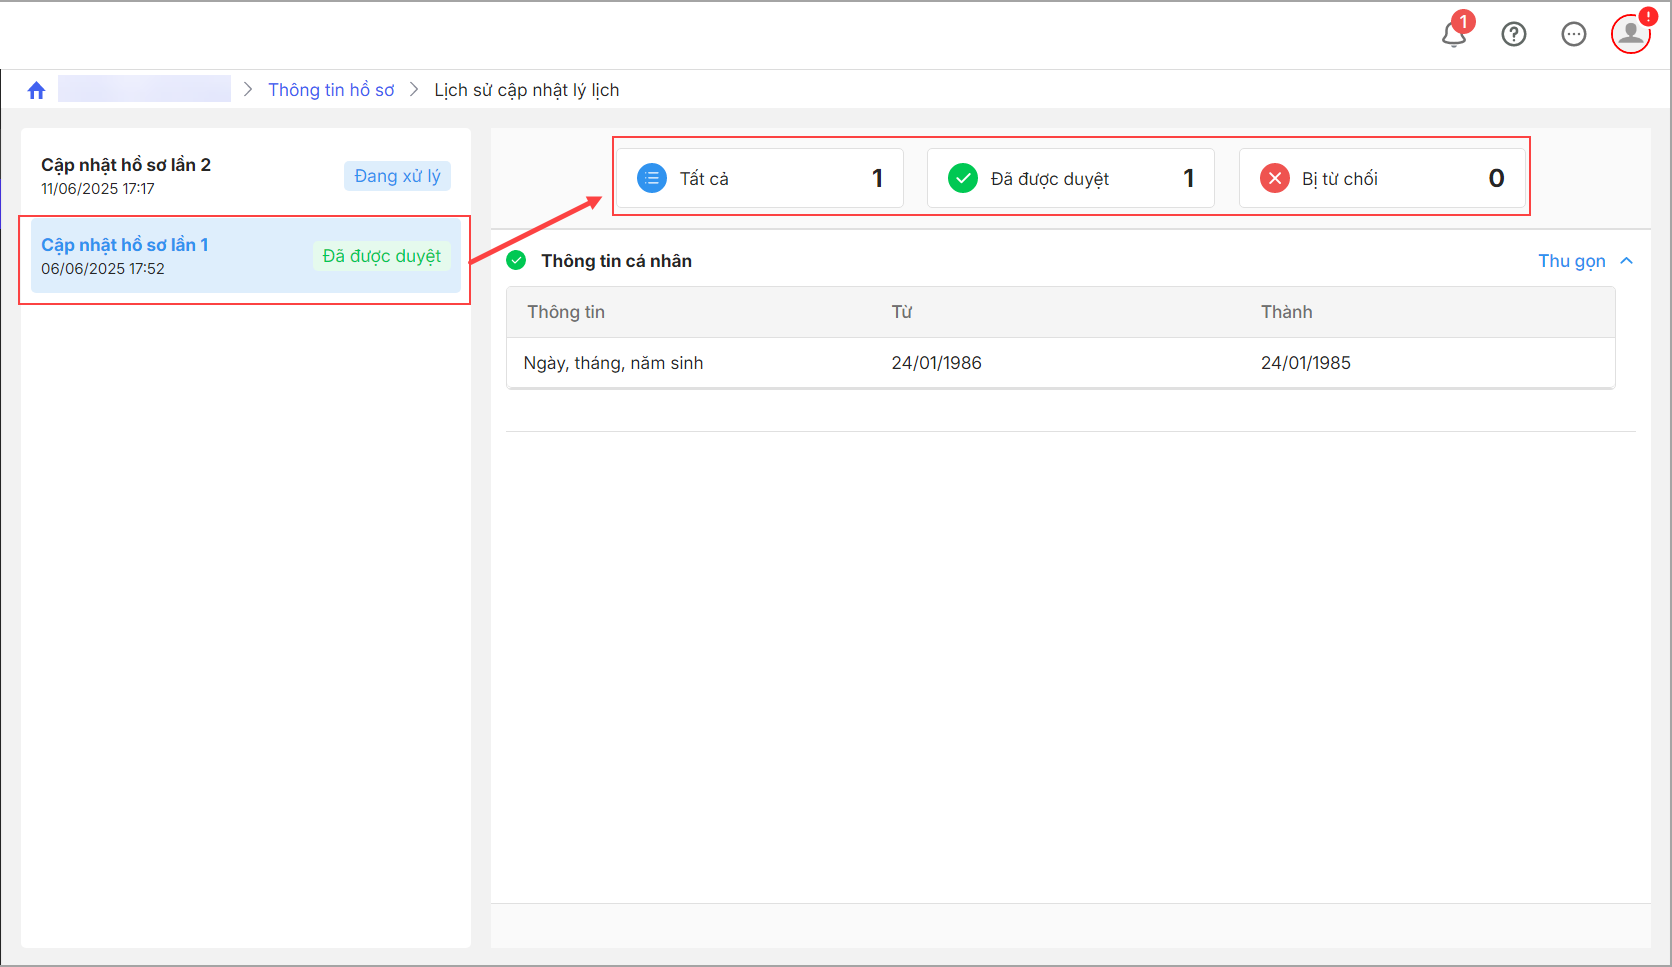Screen dimensions: 1672x967
Task: Filter by Đã được duyệt tab
Action: pos(1071,179)
